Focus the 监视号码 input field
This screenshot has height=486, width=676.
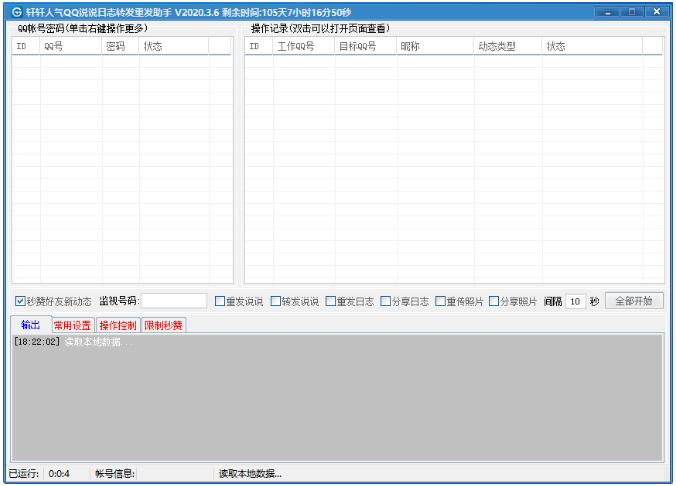(174, 301)
